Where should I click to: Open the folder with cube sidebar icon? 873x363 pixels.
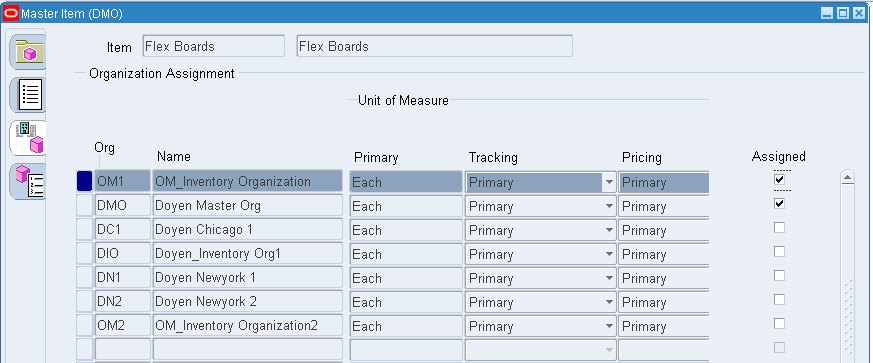28,51
